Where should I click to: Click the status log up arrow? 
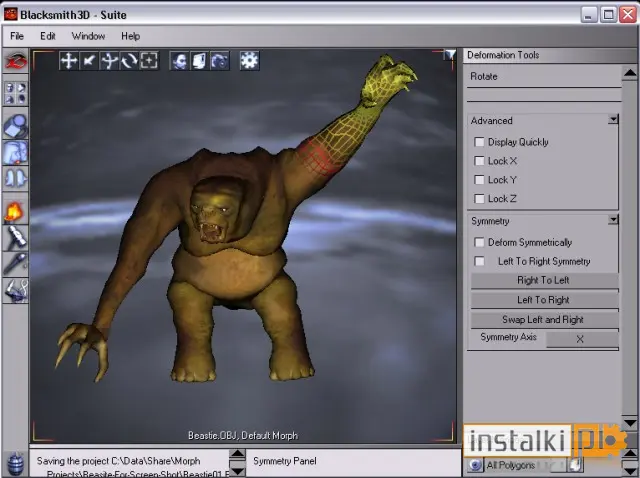pos(237,454)
